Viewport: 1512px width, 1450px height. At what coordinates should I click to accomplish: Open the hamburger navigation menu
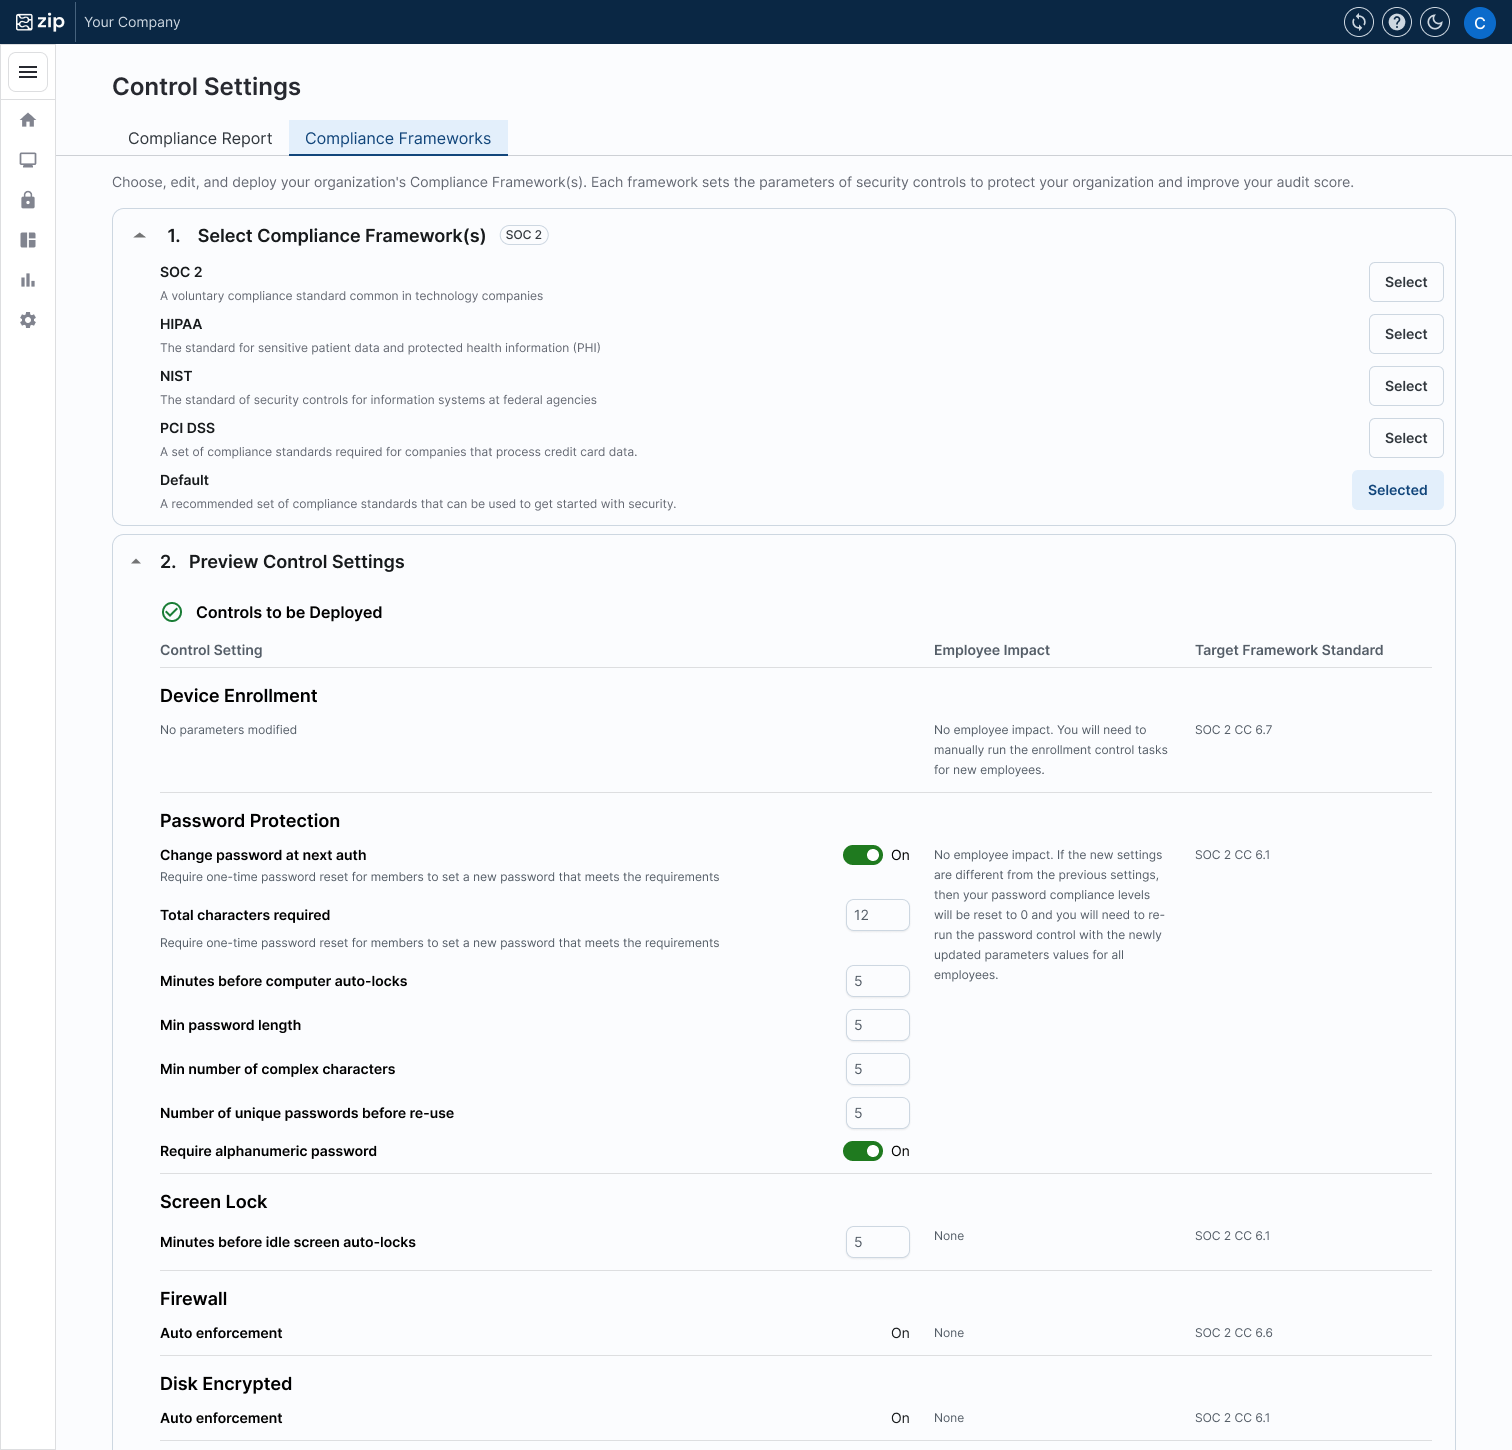28,72
